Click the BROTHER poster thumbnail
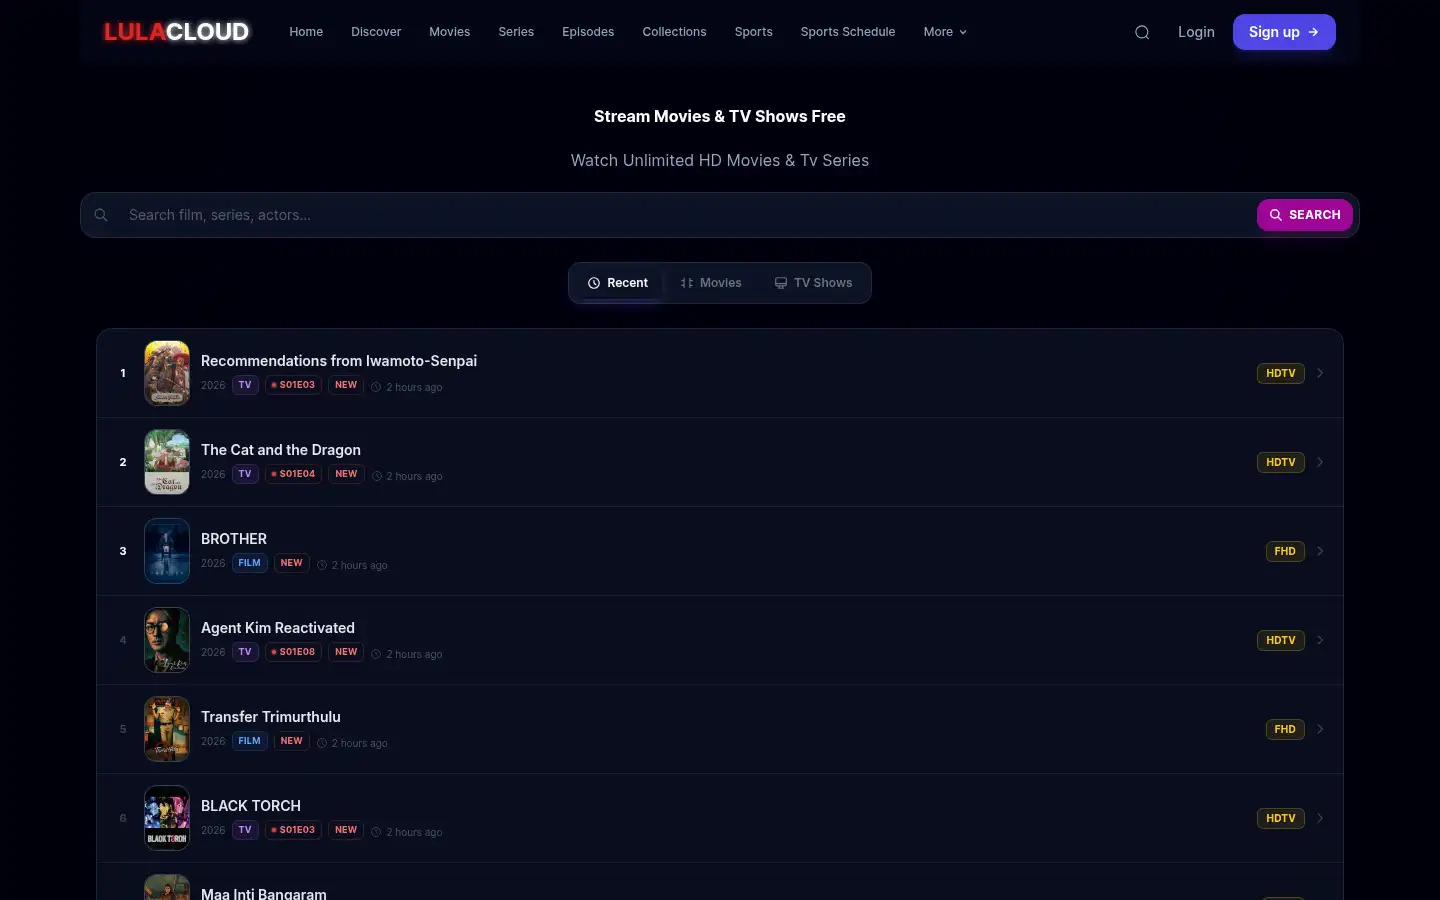 coord(167,551)
